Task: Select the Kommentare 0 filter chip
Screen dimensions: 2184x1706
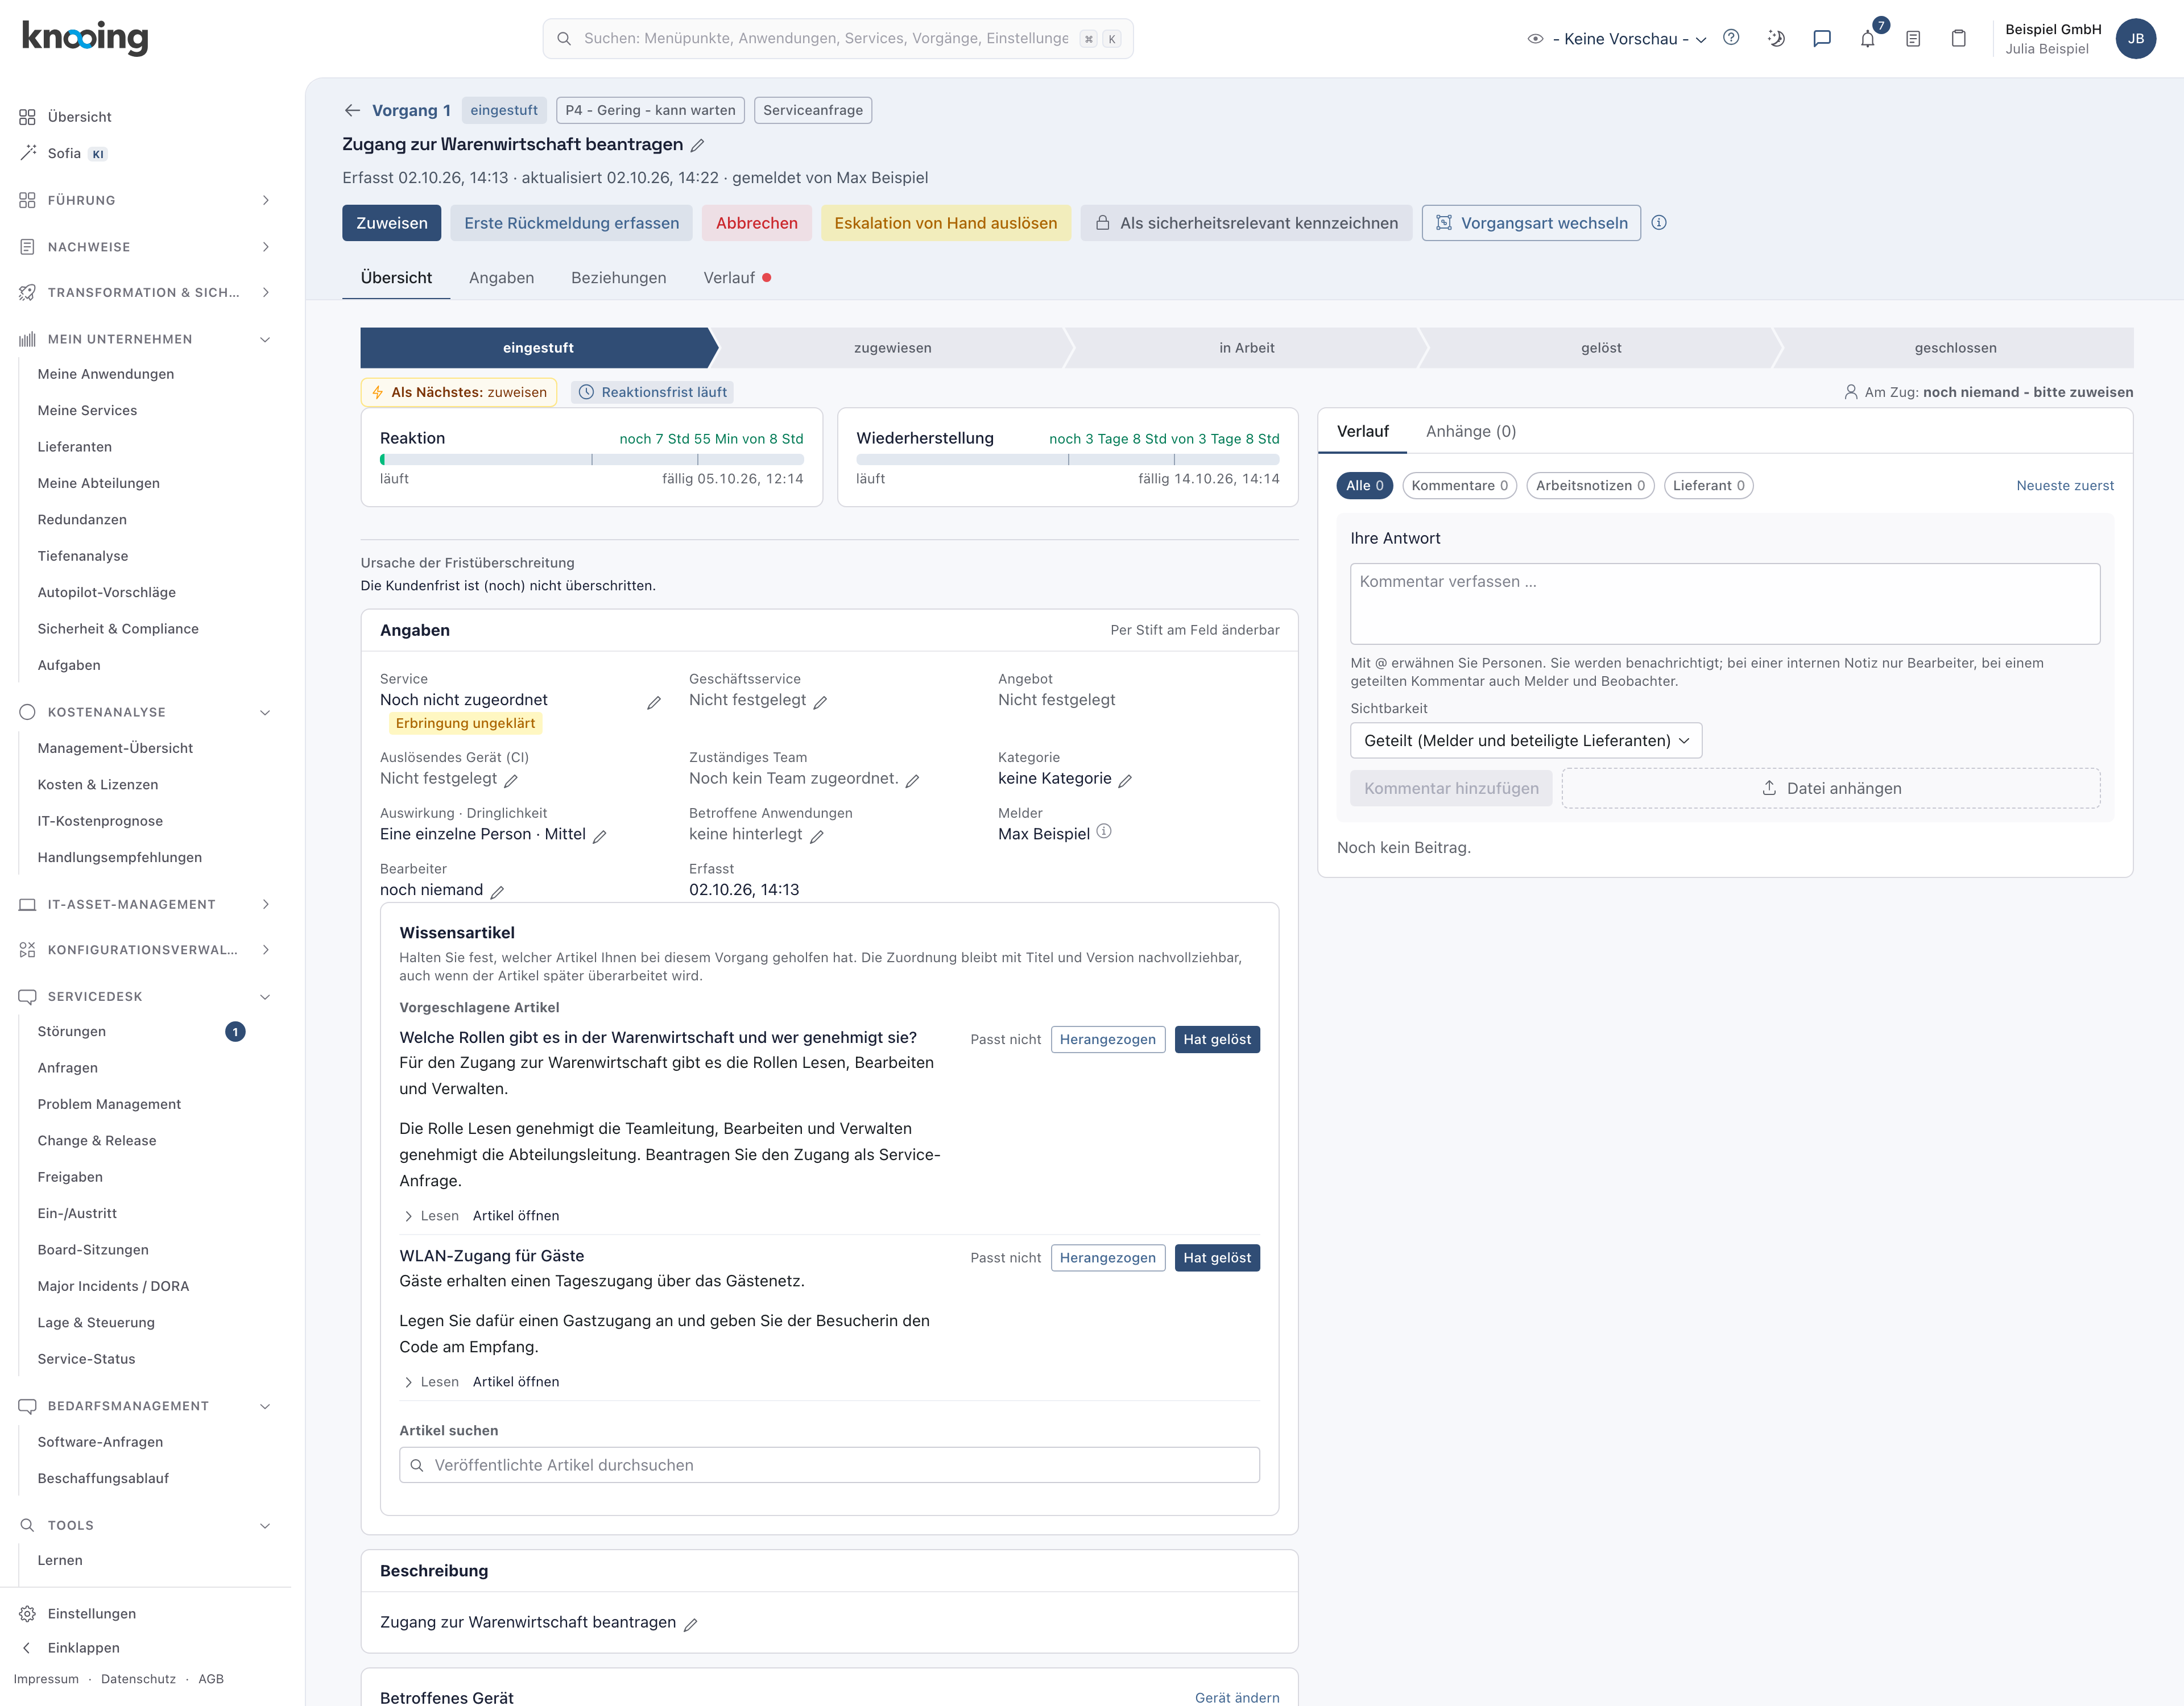Action: pos(1459,486)
